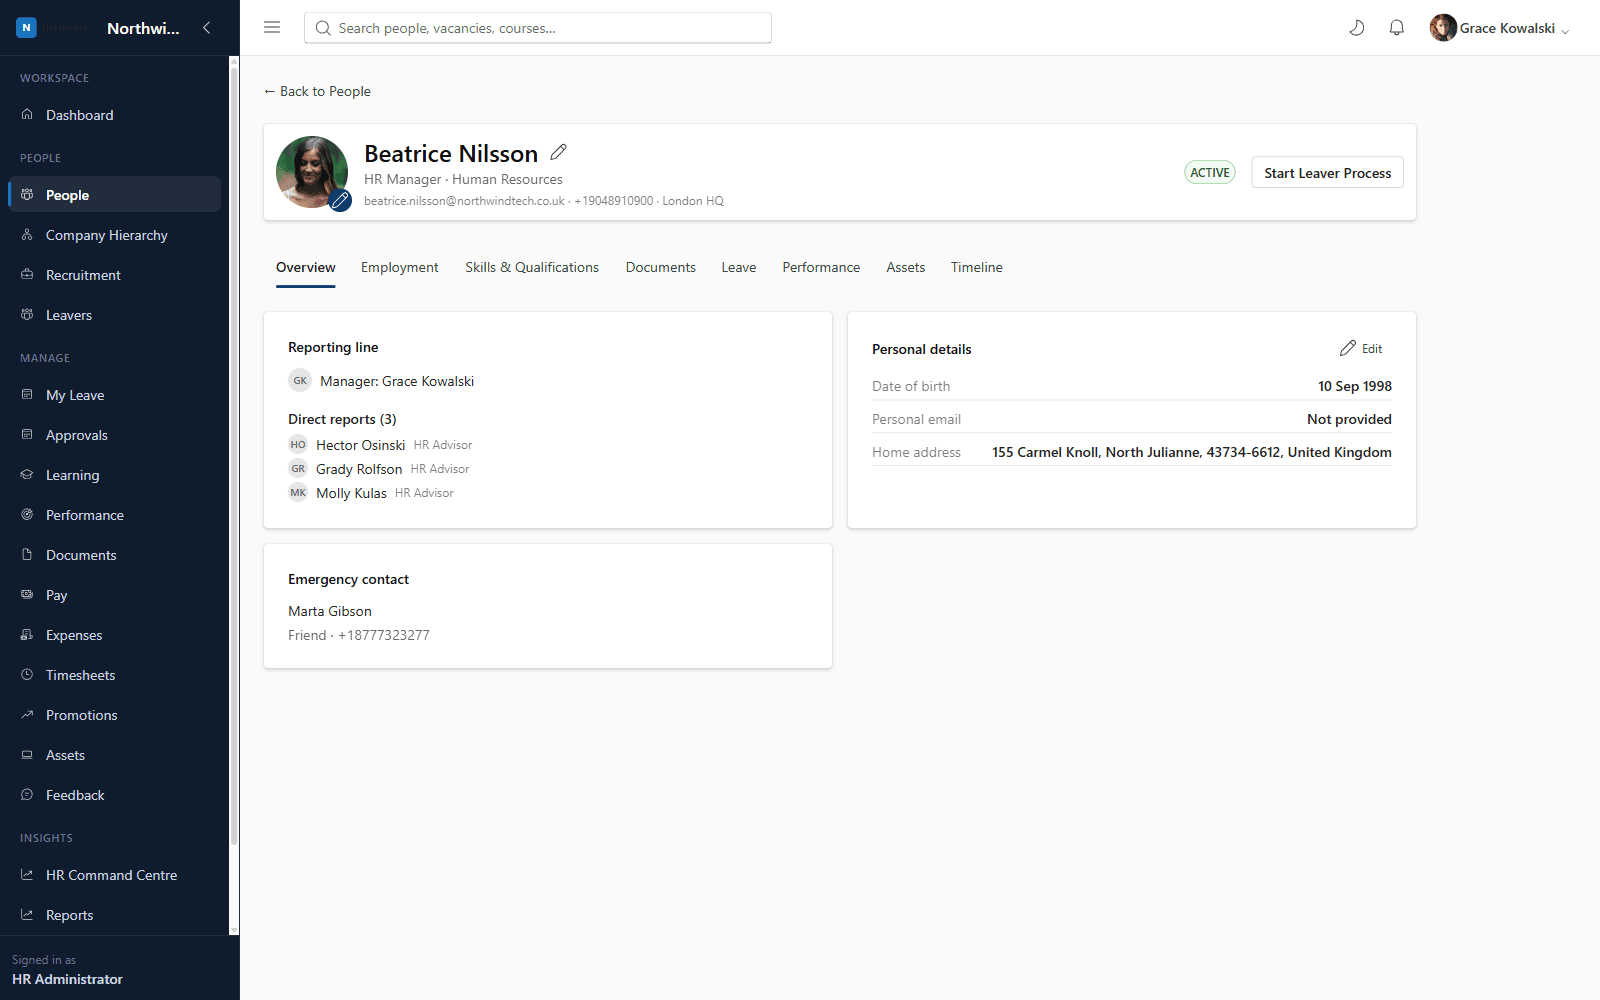The width and height of the screenshot is (1600, 1000).
Task: Click Start Leaver Process button
Action: tap(1327, 173)
